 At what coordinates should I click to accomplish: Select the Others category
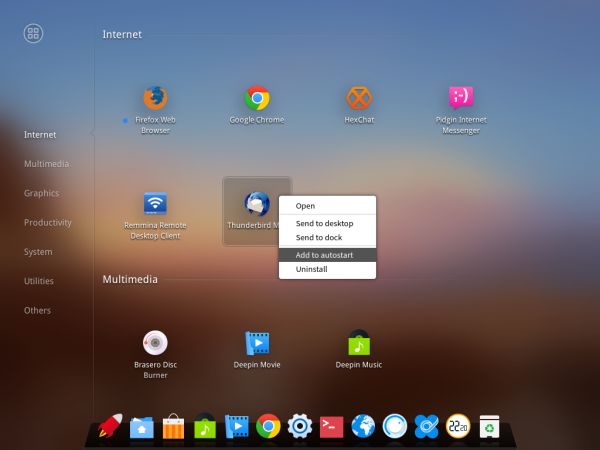37,310
